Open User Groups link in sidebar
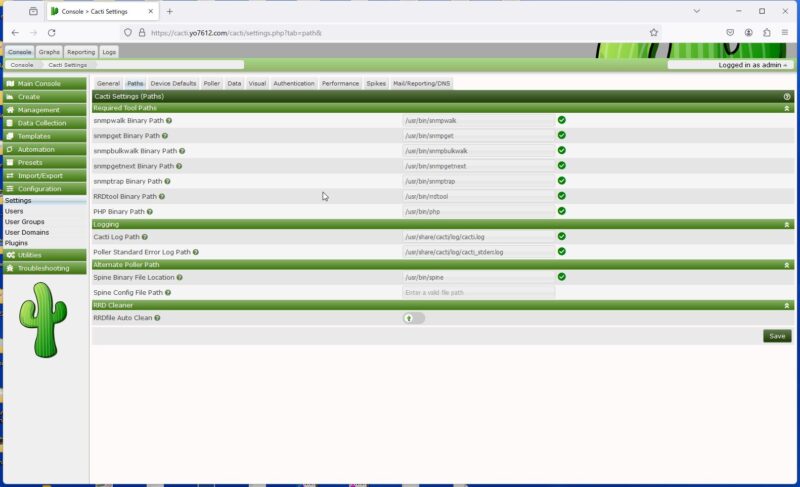This screenshot has height=487, width=800. click(24, 222)
